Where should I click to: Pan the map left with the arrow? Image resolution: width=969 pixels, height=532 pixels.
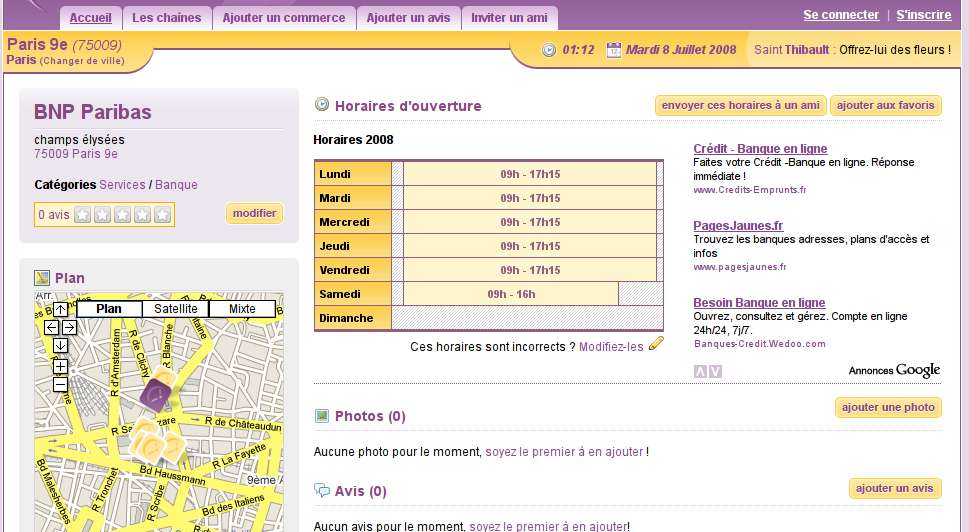pos(52,327)
